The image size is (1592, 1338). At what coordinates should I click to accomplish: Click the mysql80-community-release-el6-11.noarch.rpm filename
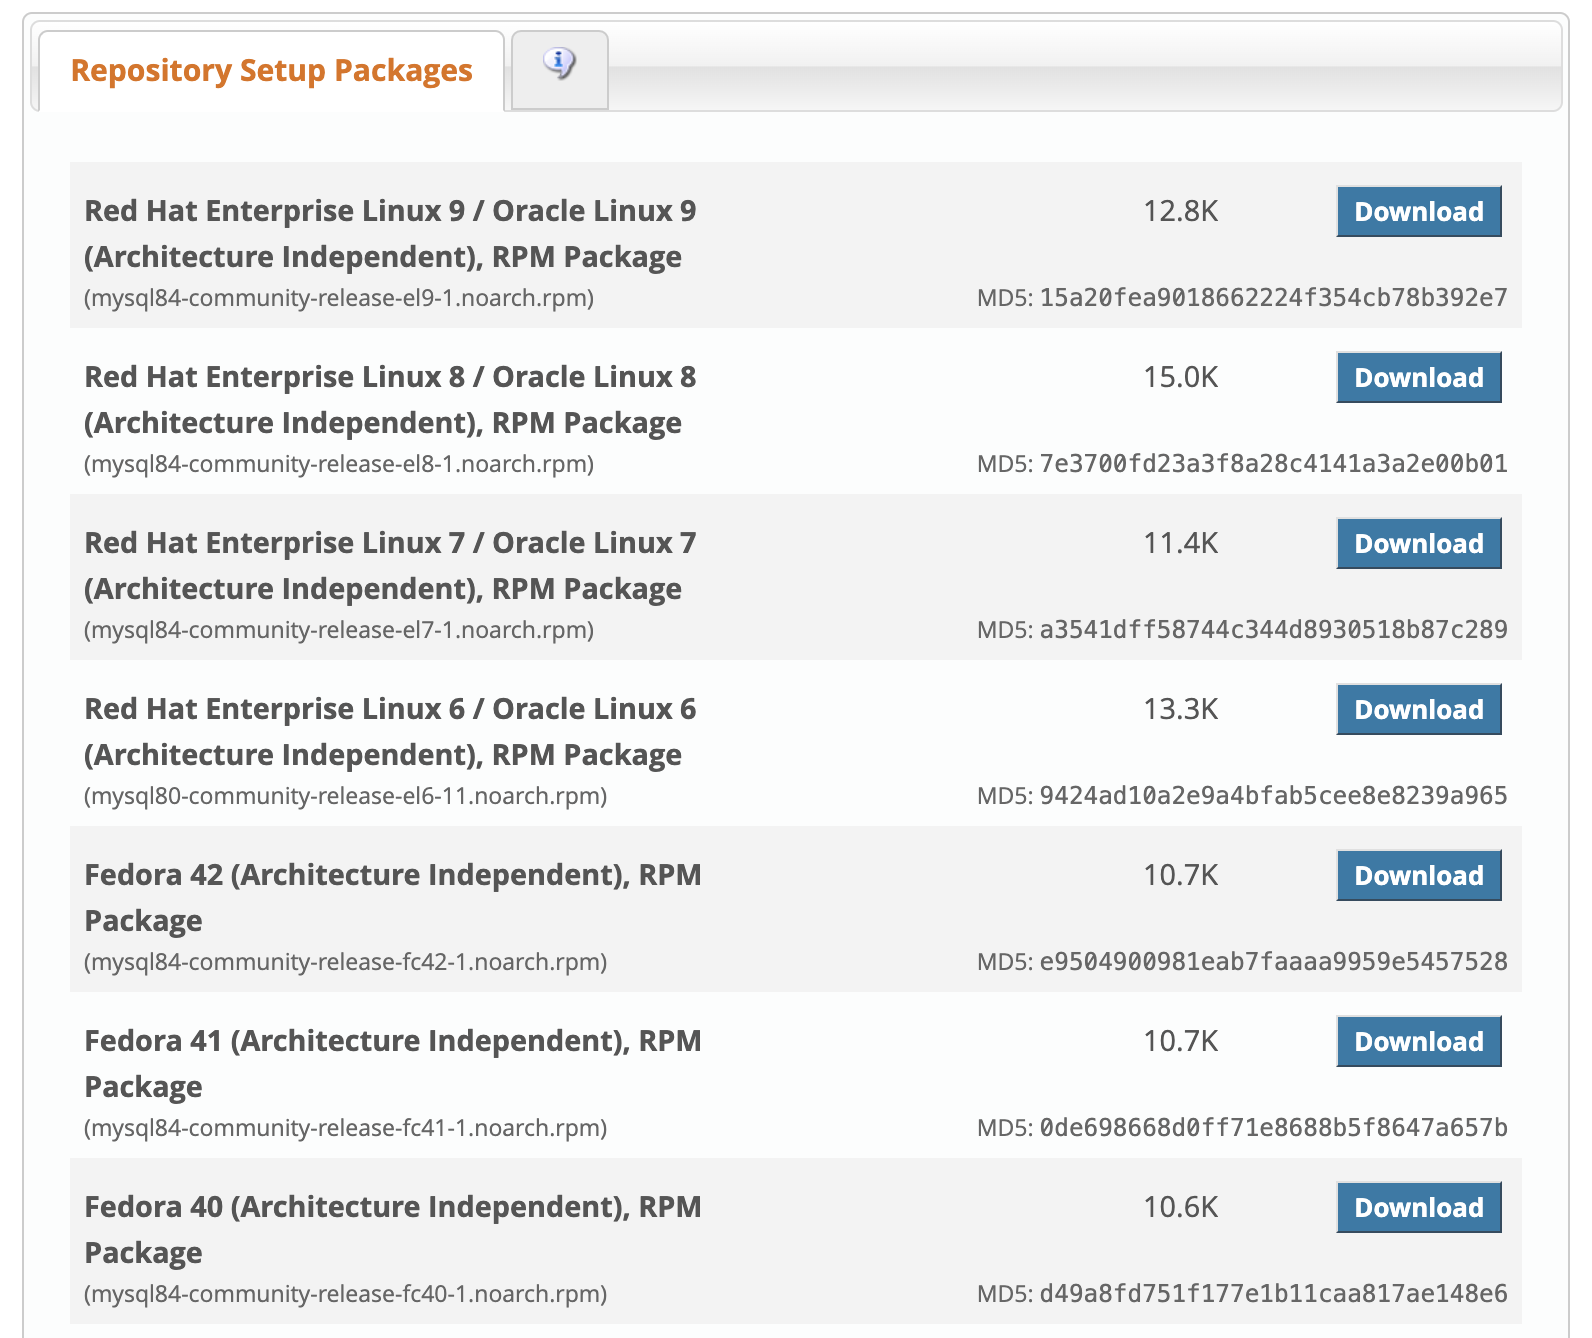[x=345, y=796]
